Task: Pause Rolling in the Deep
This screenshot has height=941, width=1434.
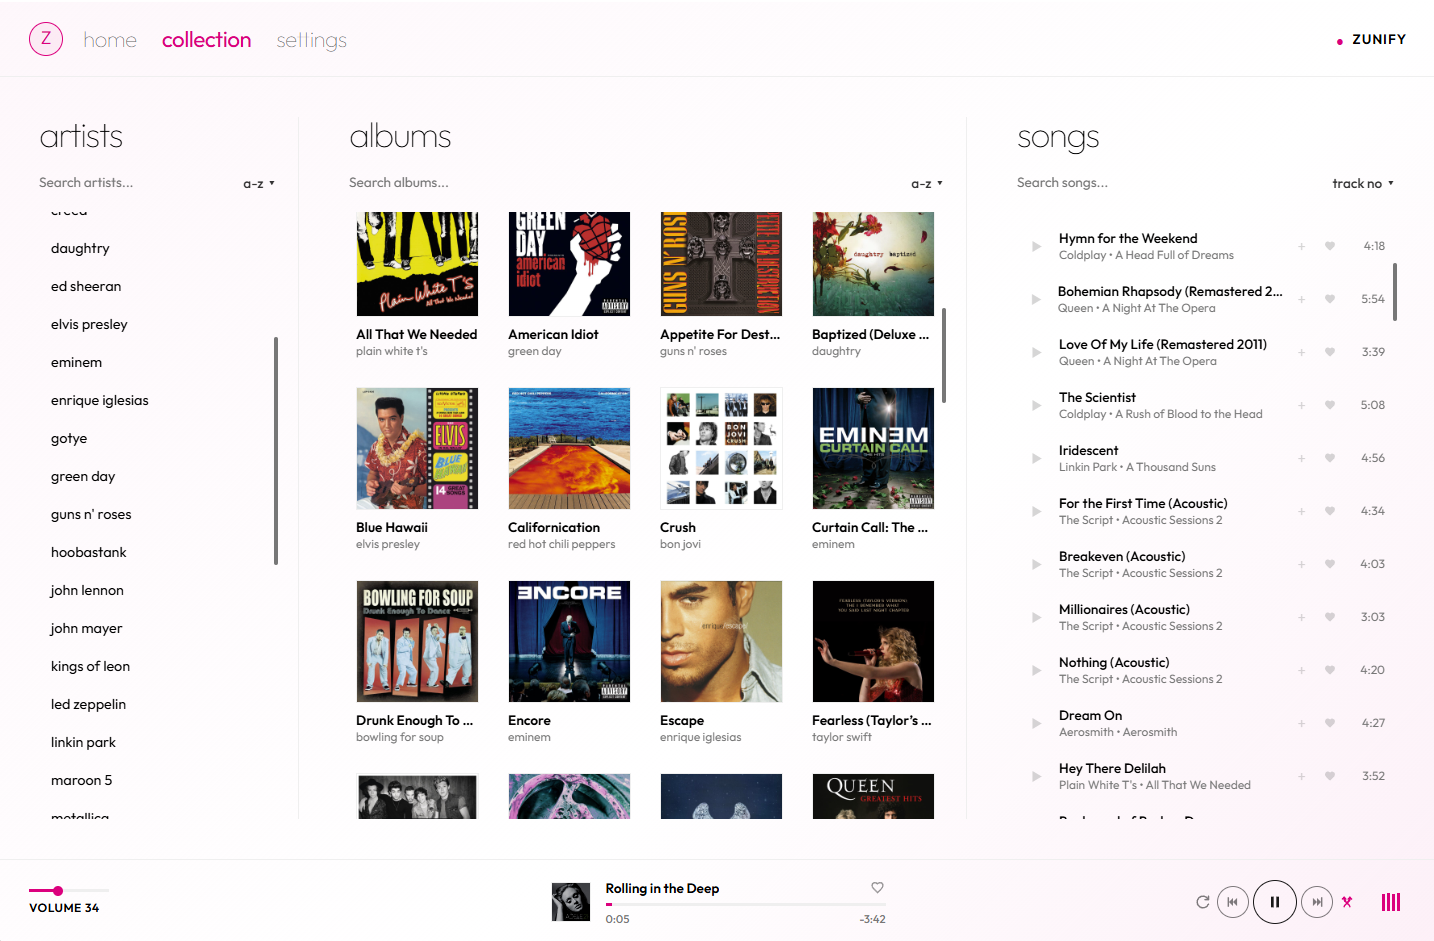Action: click(x=1275, y=902)
